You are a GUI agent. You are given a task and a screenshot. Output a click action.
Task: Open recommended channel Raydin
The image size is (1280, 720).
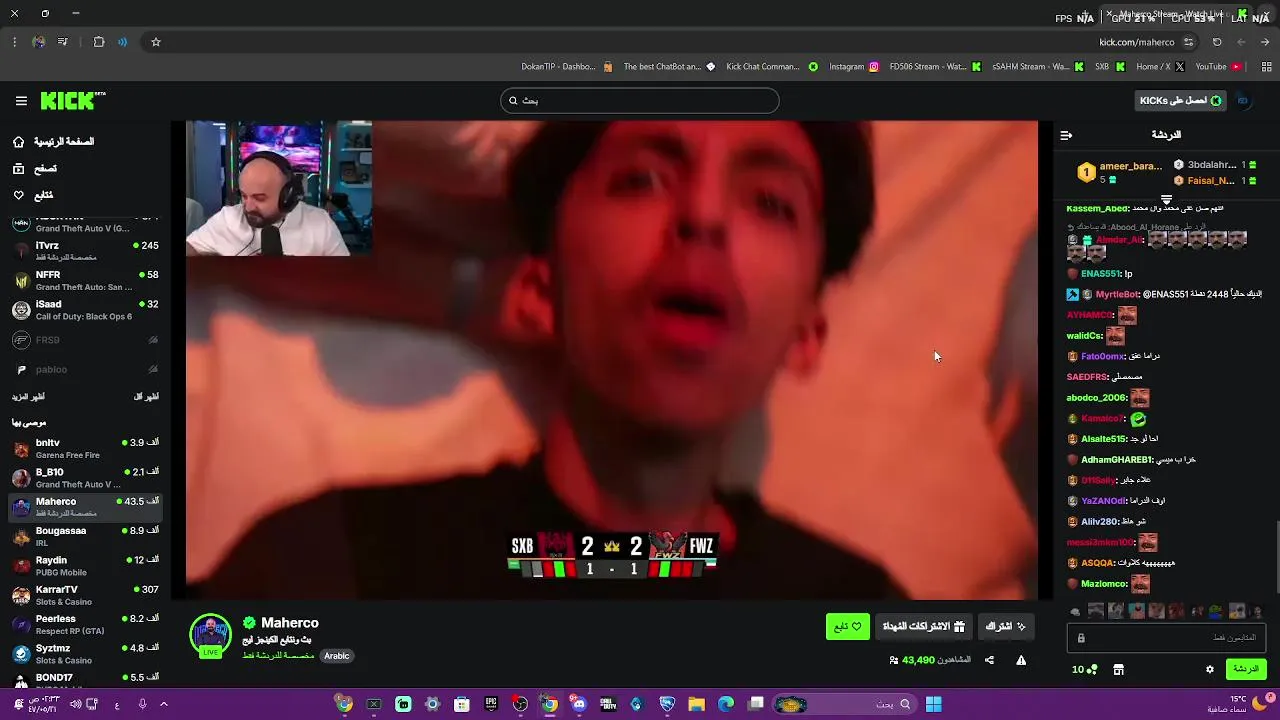coord(85,565)
